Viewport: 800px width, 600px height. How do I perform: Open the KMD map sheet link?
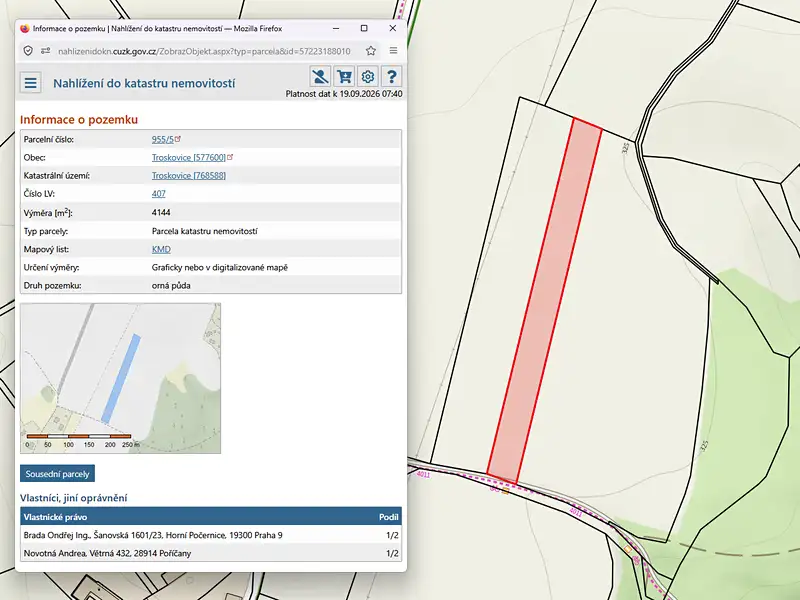click(161, 249)
